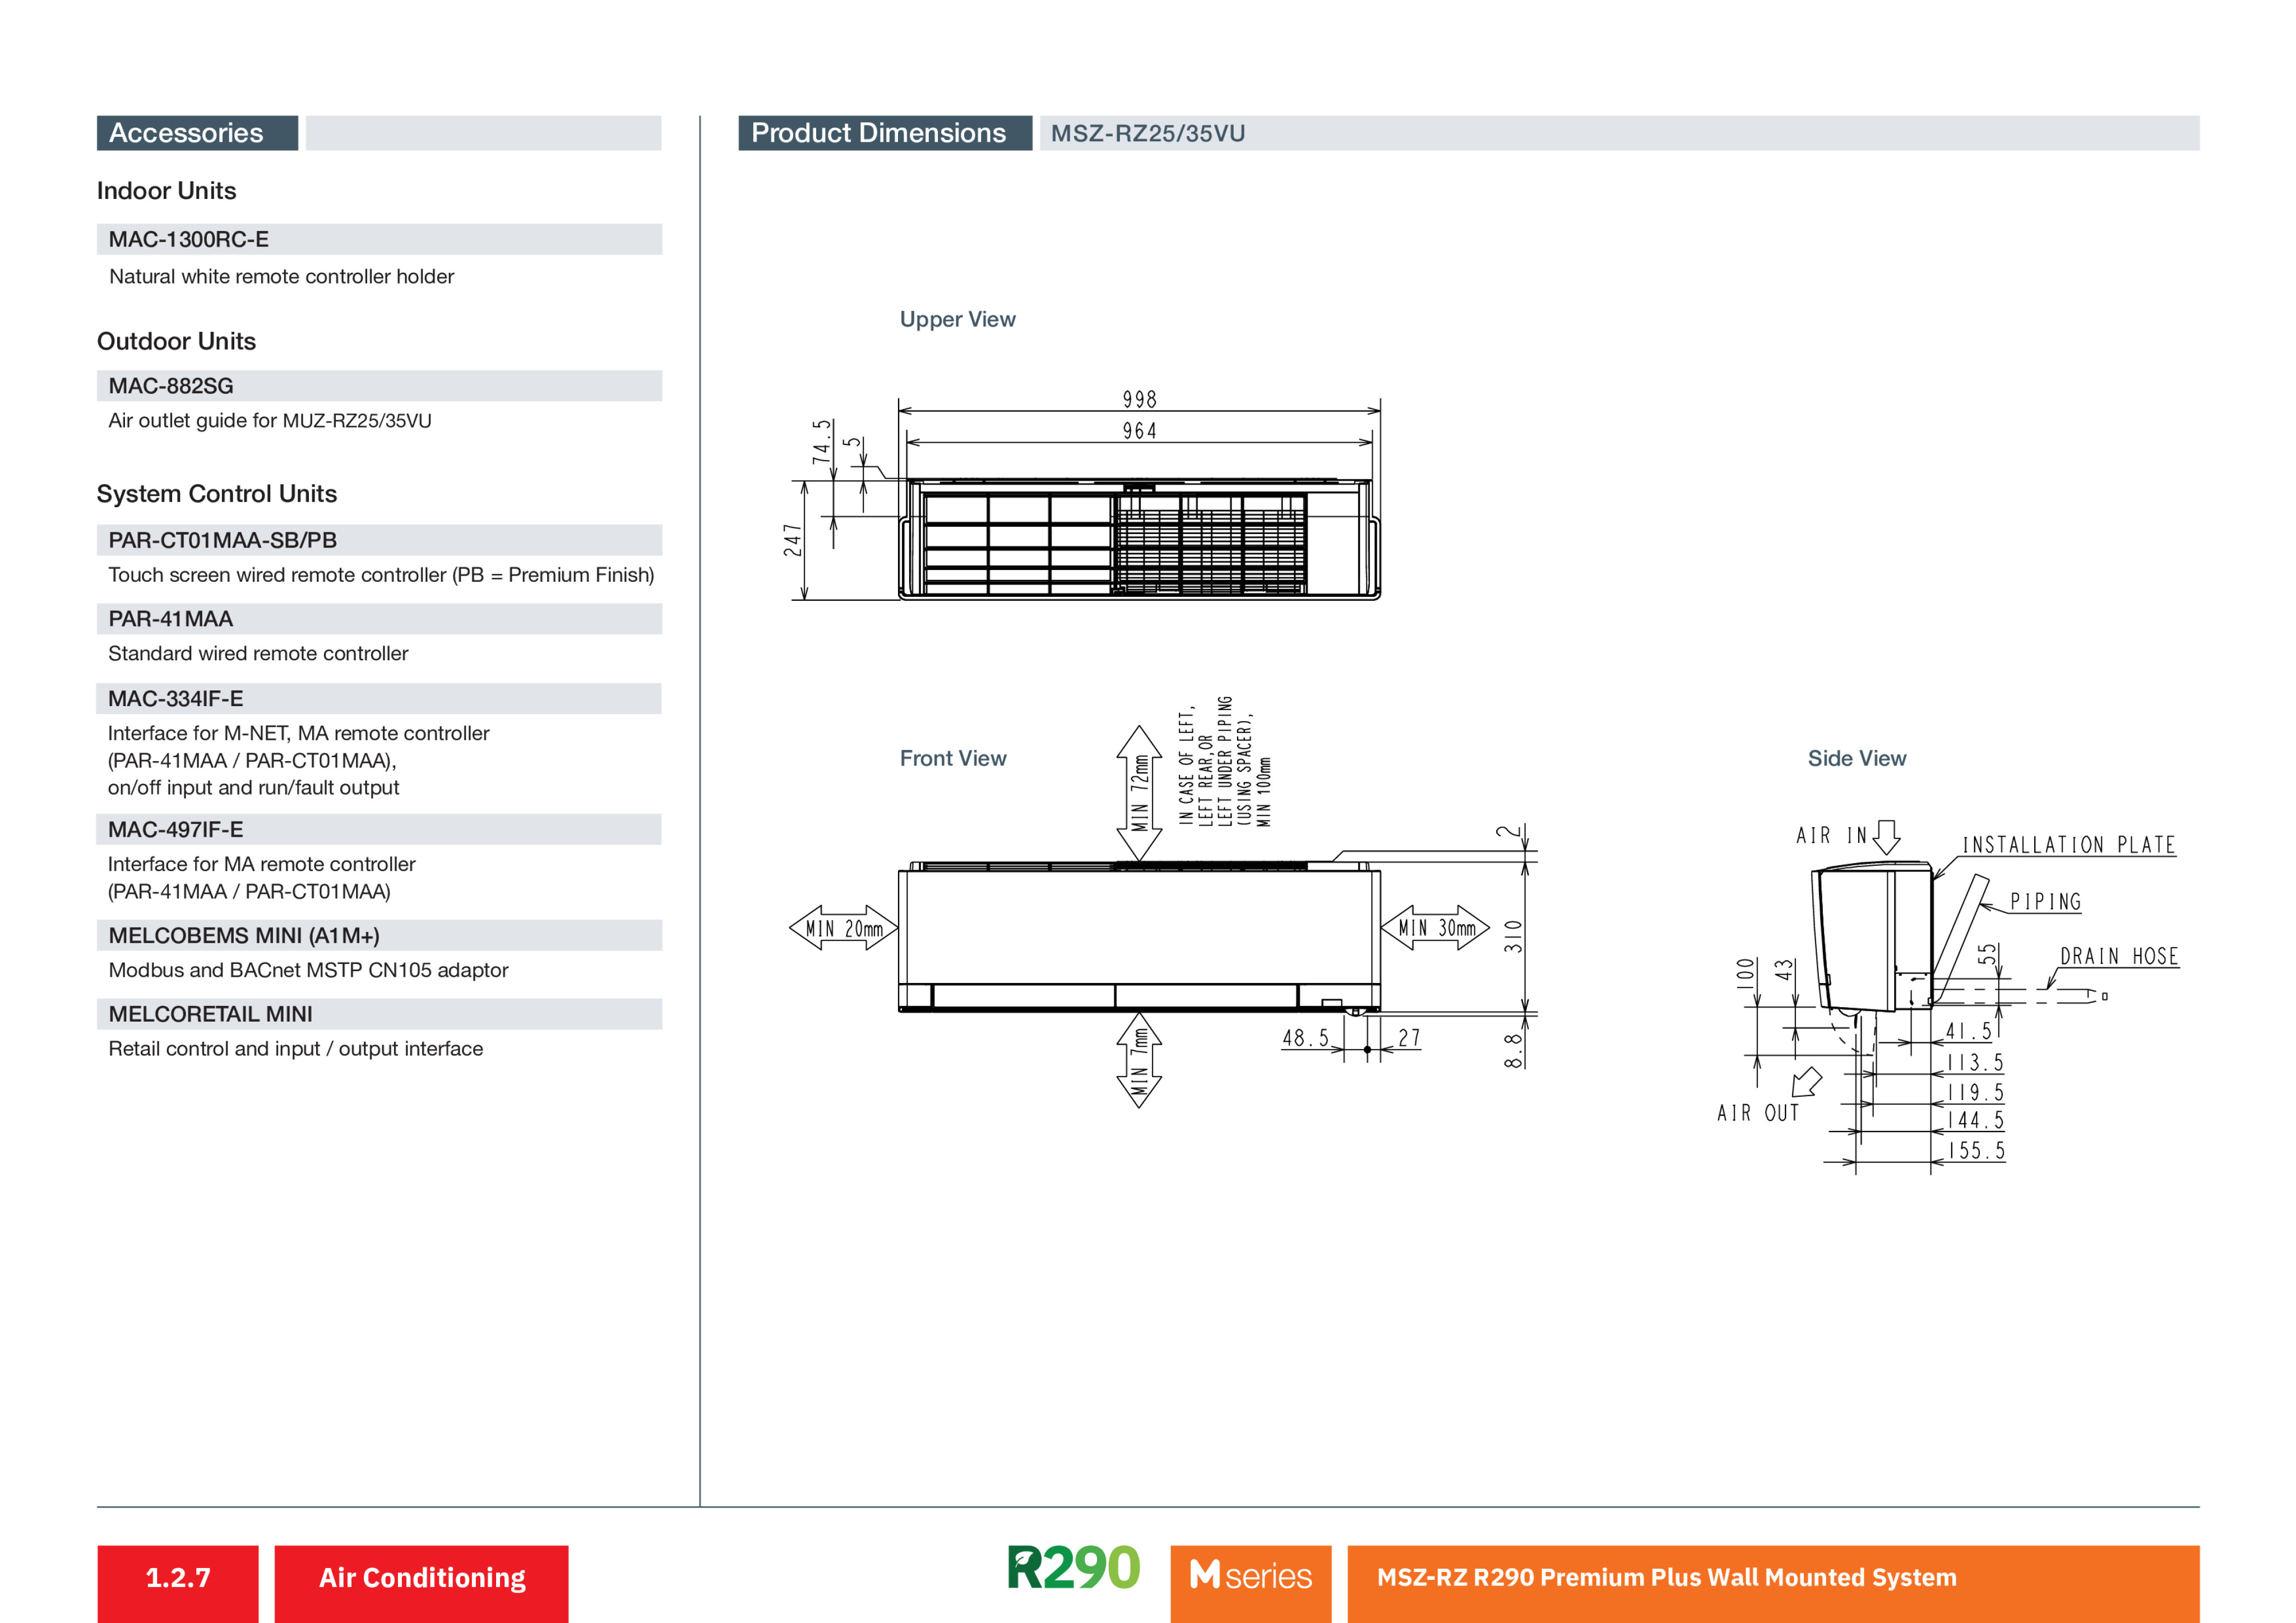Click the 74.5 dimension value
Image resolution: width=2296 pixels, height=1623 pixels.
click(x=821, y=441)
